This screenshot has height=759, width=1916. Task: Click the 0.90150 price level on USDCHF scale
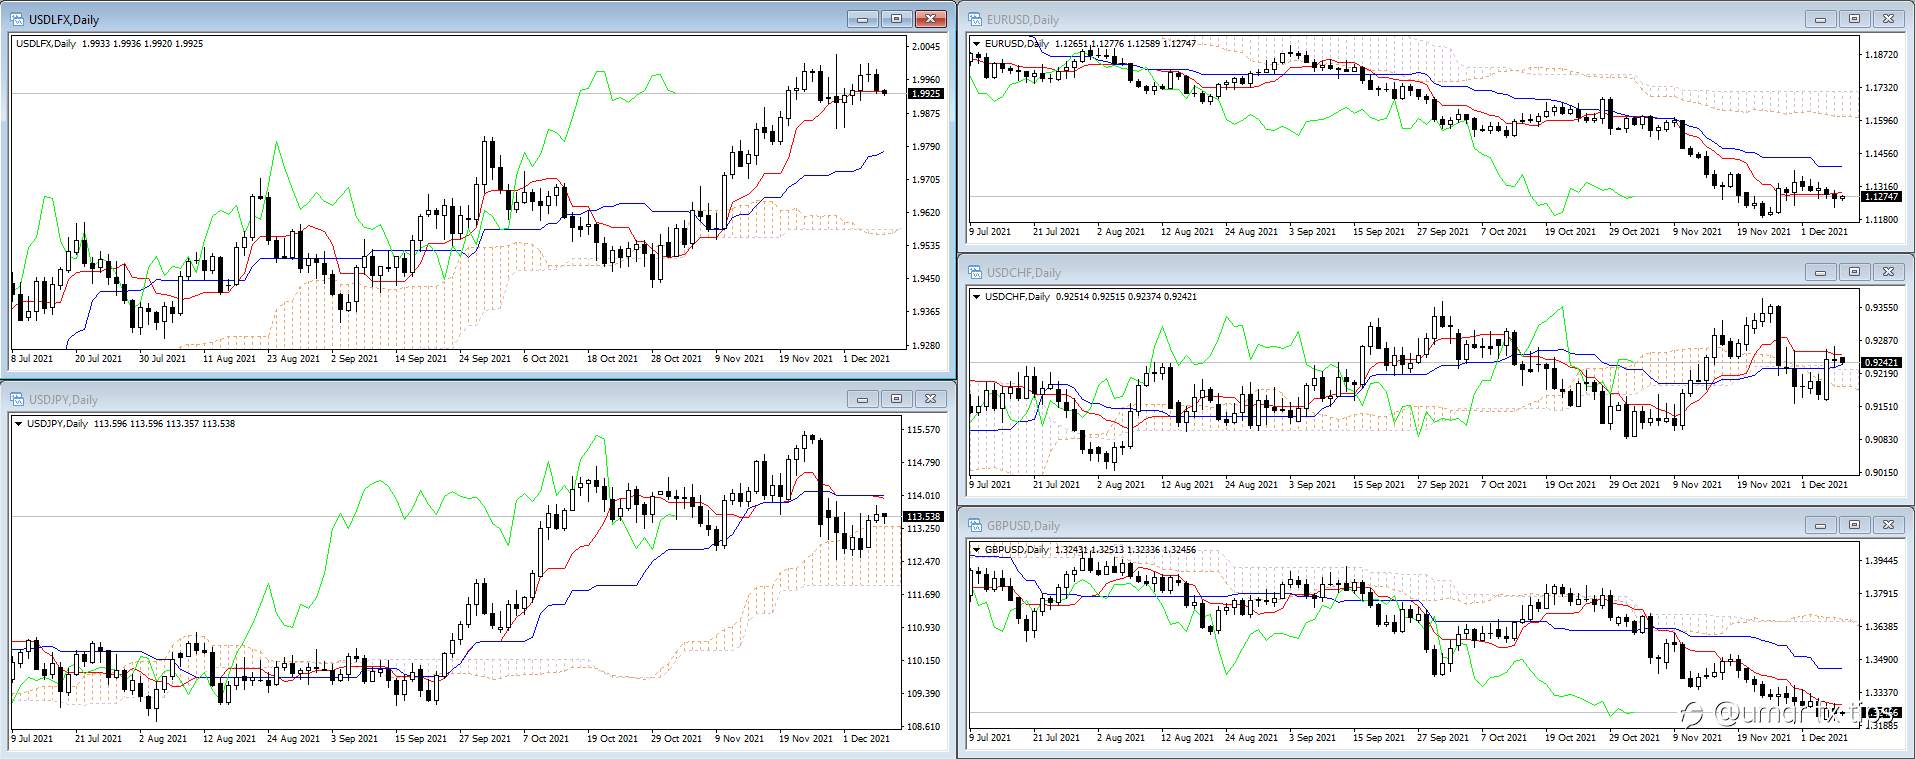[x=1881, y=473]
